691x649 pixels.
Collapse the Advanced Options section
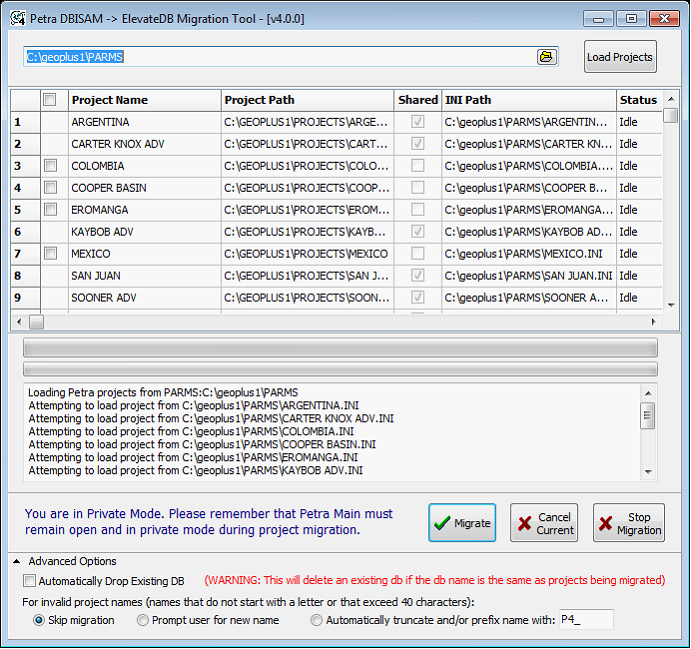click(17, 561)
